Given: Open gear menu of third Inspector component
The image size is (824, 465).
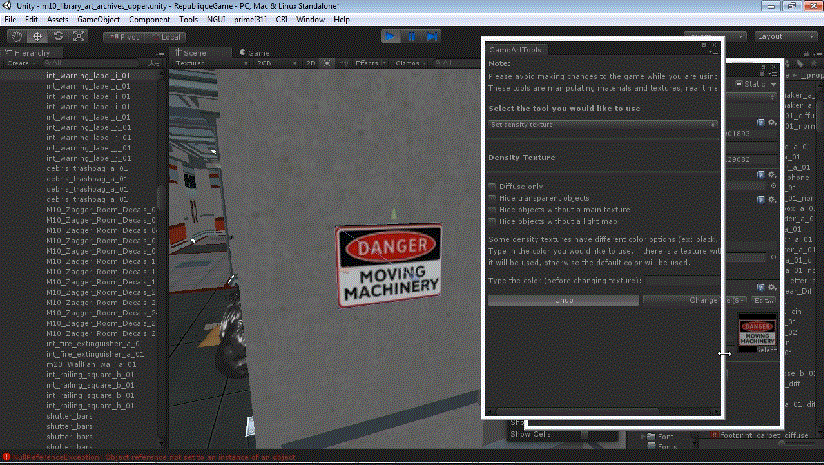Looking at the screenshot, I should click(771, 200).
